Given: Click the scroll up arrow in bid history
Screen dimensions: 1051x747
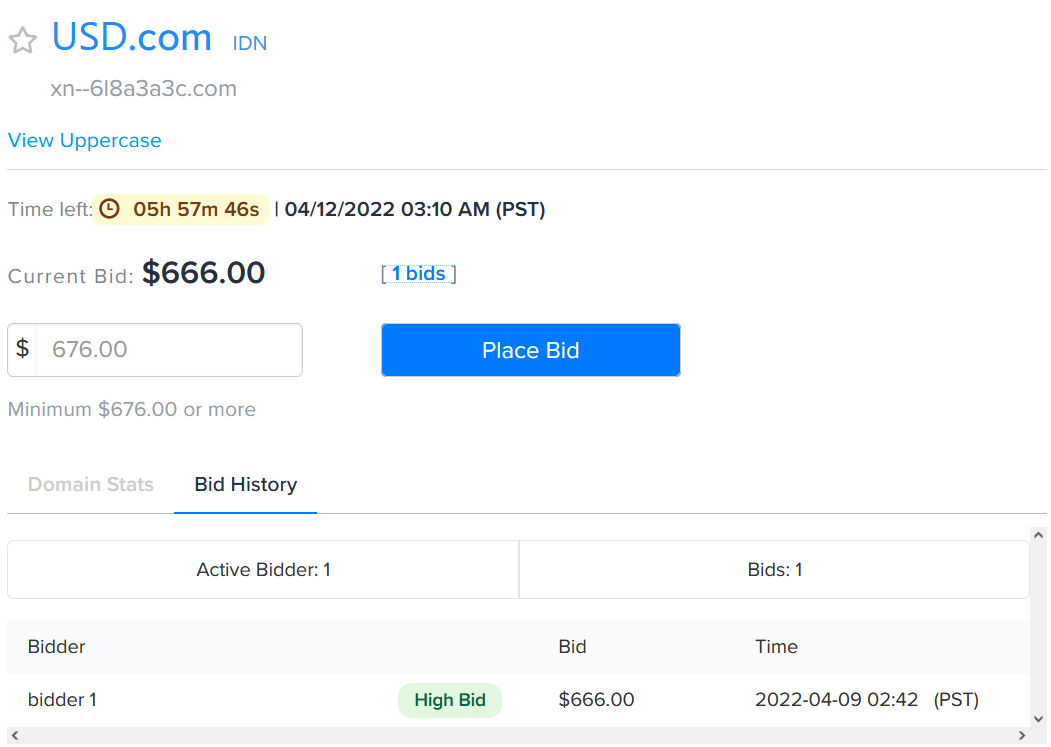Looking at the screenshot, I should 1038,535.
